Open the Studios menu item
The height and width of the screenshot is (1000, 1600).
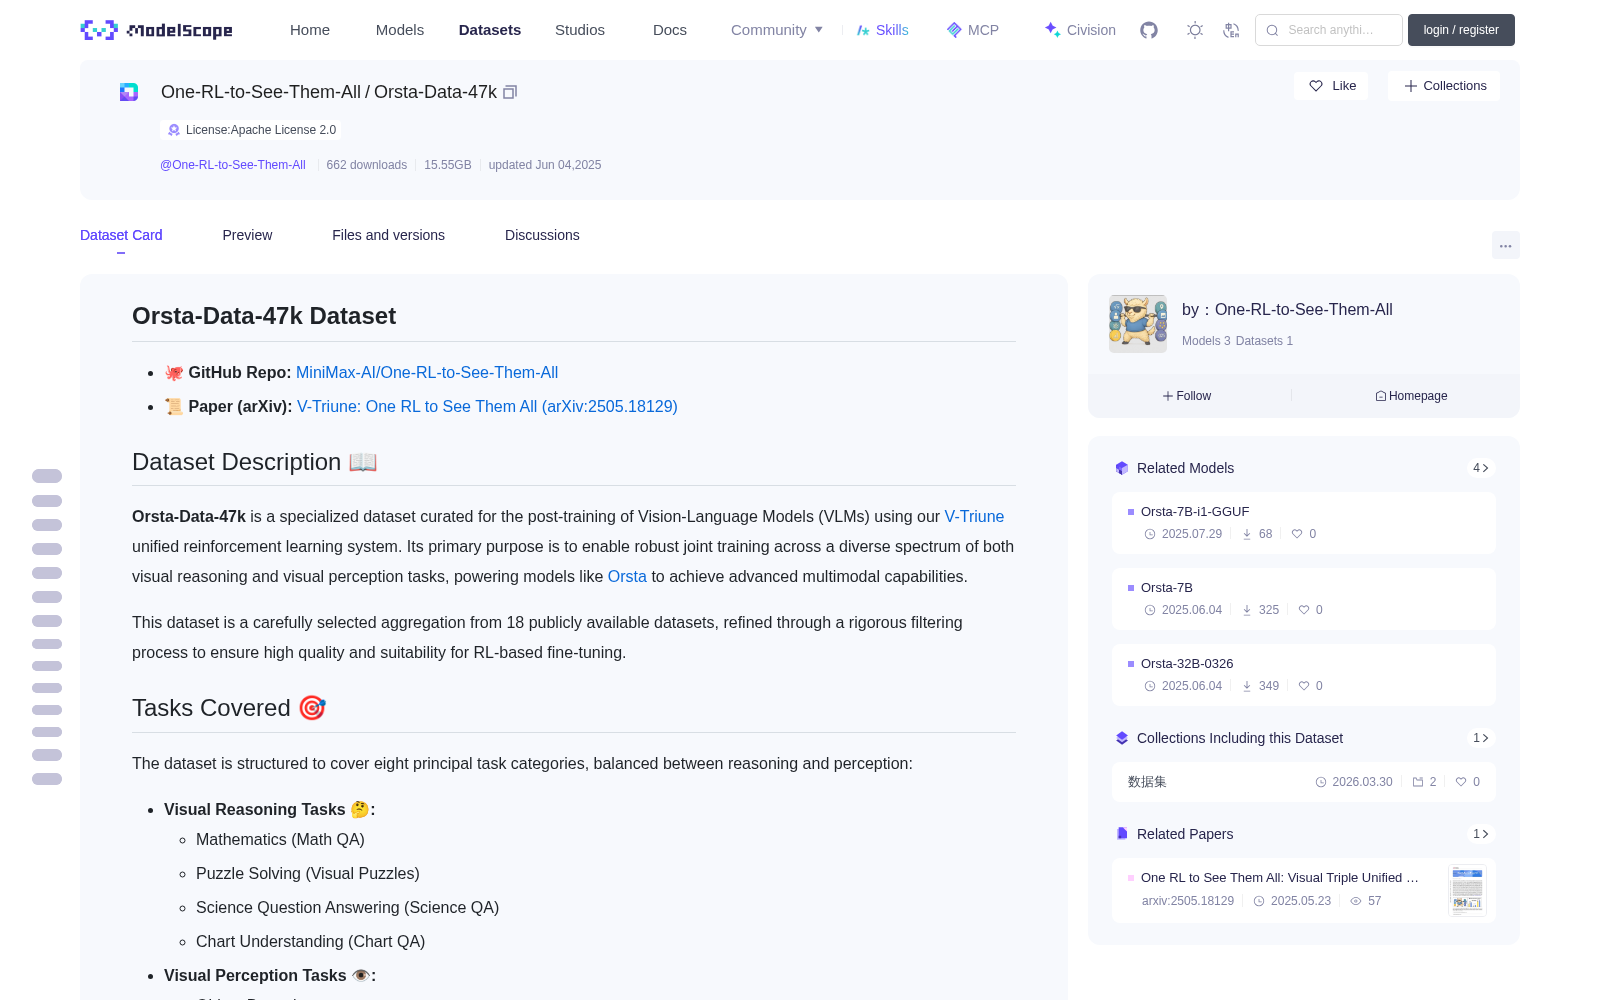tap(580, 30)
